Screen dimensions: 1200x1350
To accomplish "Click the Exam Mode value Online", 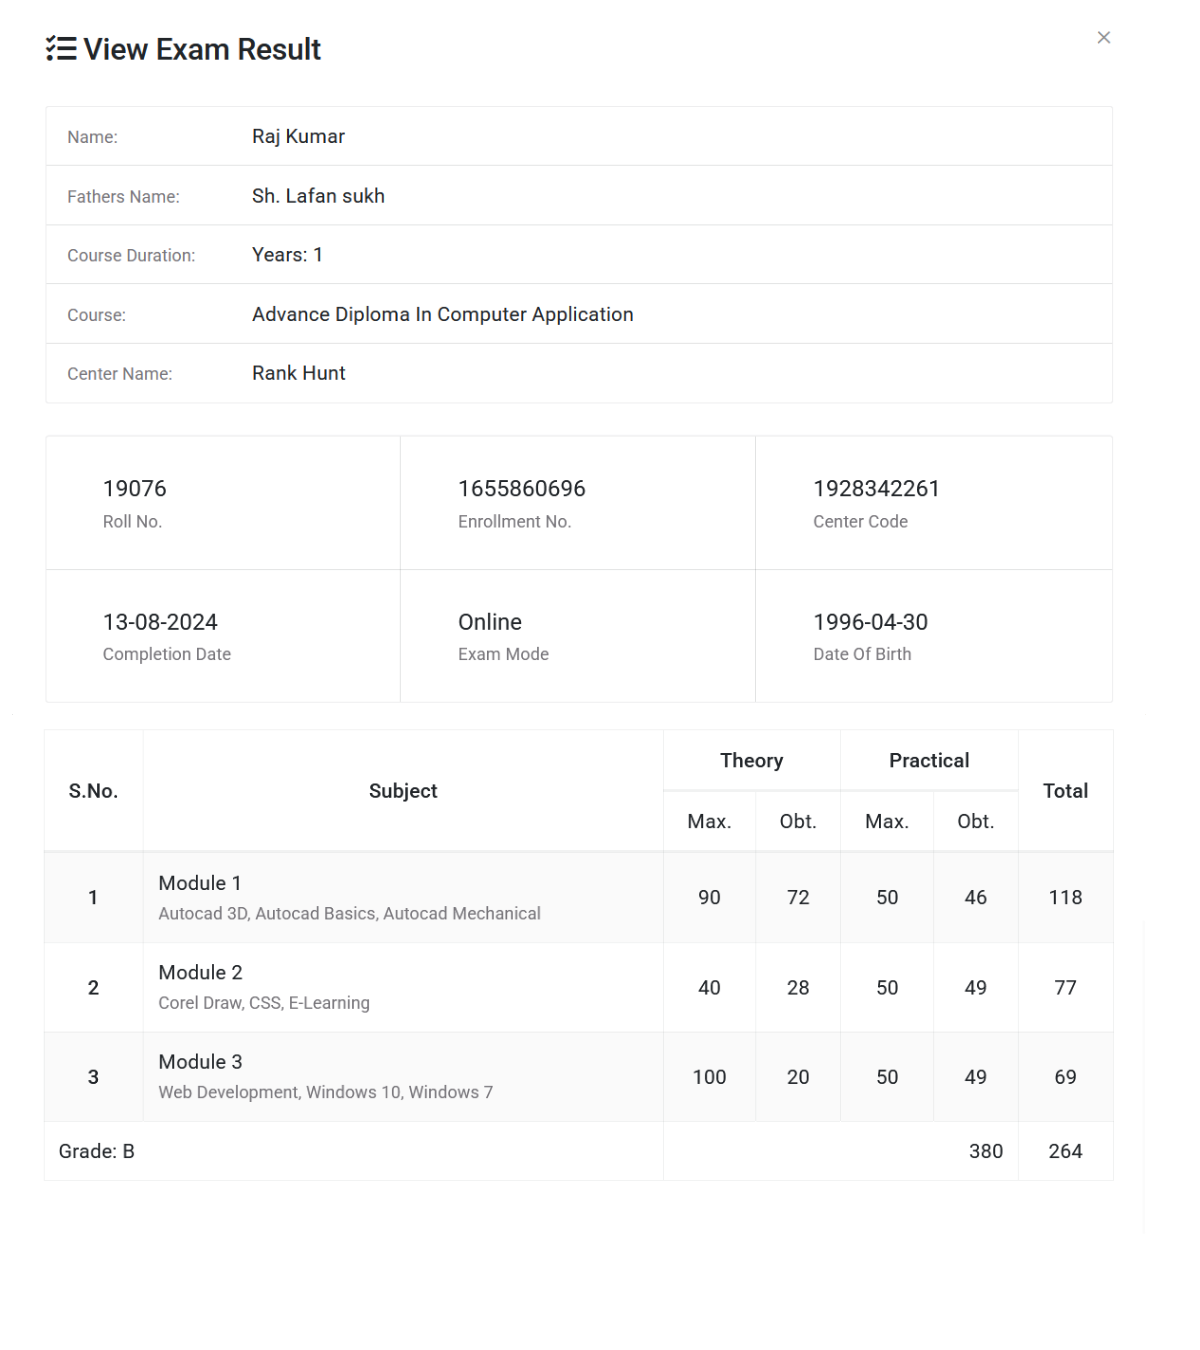I will [x=490, y=622].
